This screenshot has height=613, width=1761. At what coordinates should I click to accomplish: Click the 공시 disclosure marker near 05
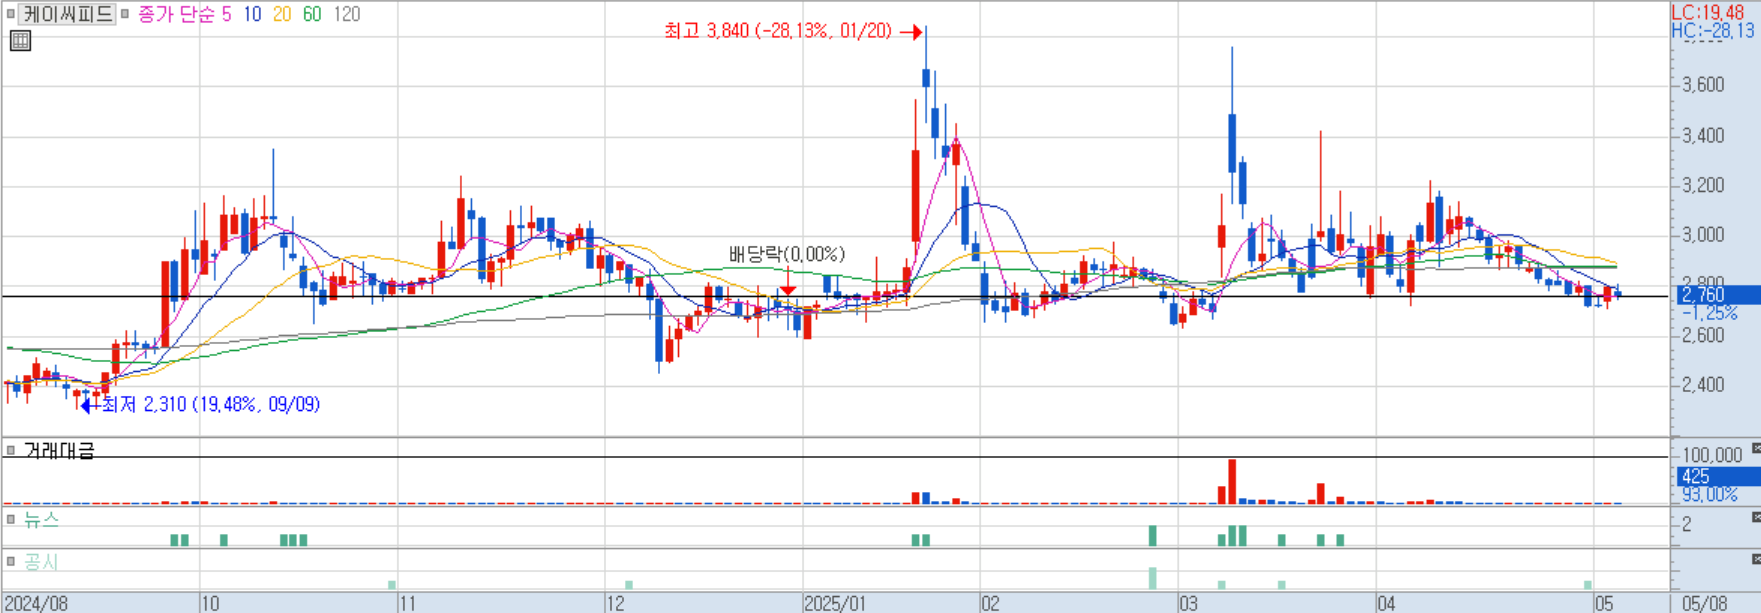pyautogui.click(x=1587, y=585)
